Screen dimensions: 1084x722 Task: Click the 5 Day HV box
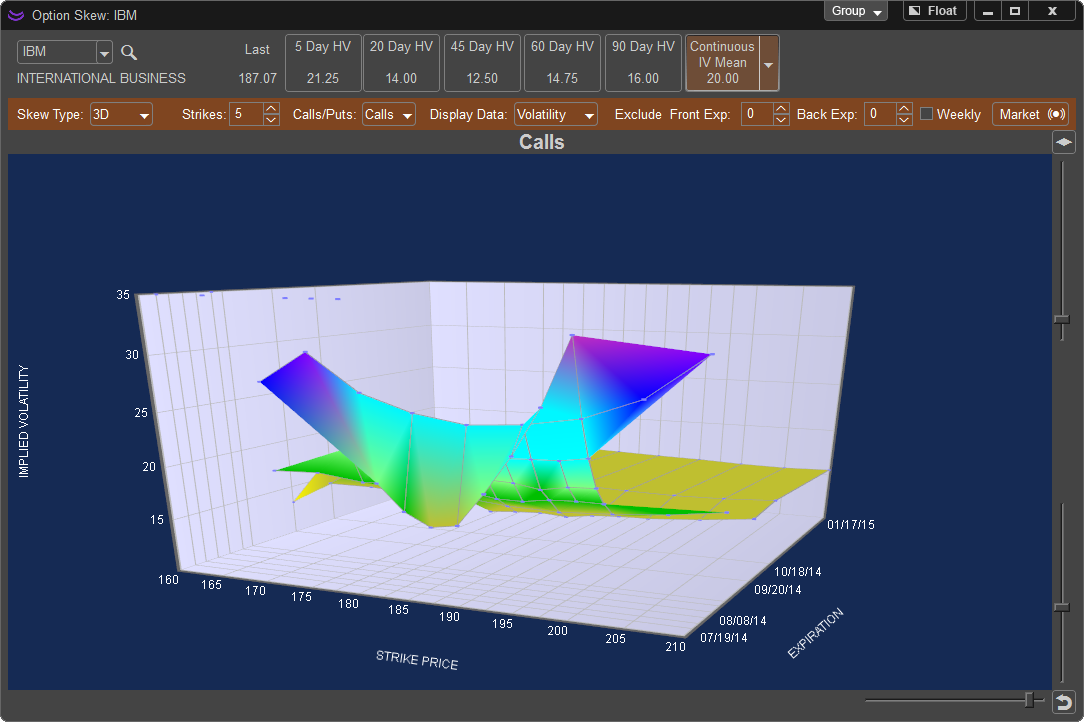click(323, 63)
